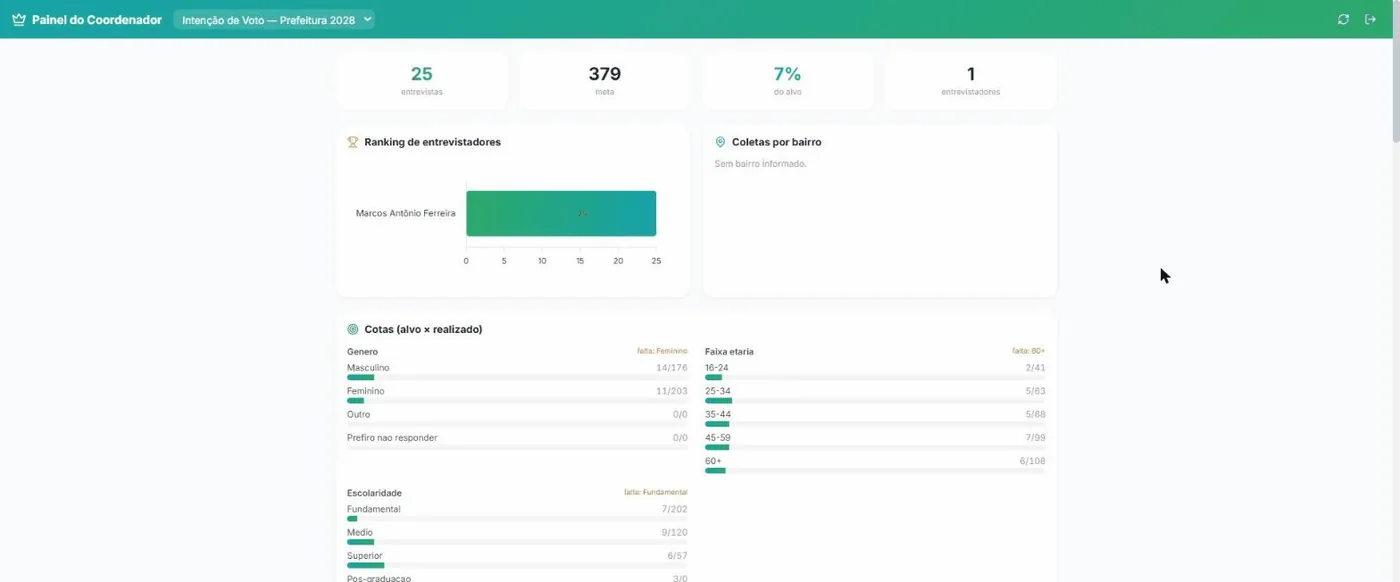Click the Faixa etaria section label
Image resolution: width=1400 pixels, height=582 pixels.
pos(729,352)
